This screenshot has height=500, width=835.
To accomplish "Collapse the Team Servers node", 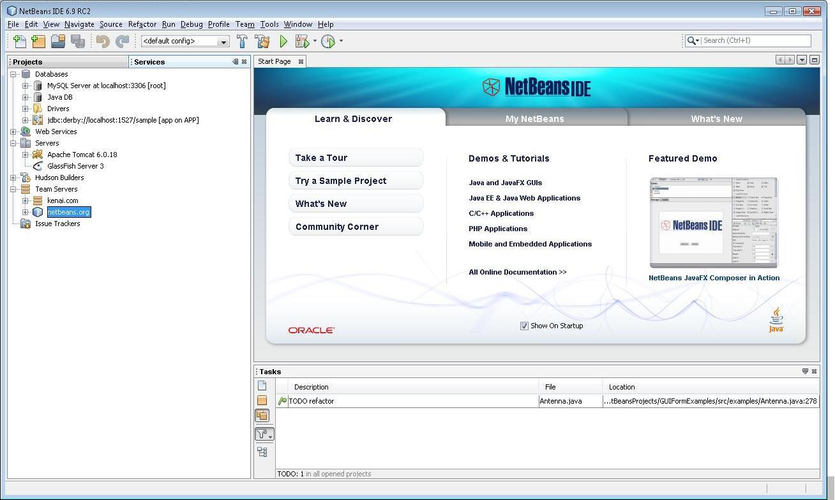I will click(x=13, y=189).
